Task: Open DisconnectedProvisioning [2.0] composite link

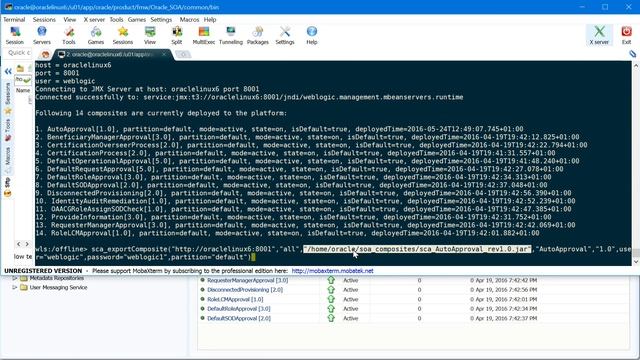Action: pyautogui.click(x=245, y=289)
